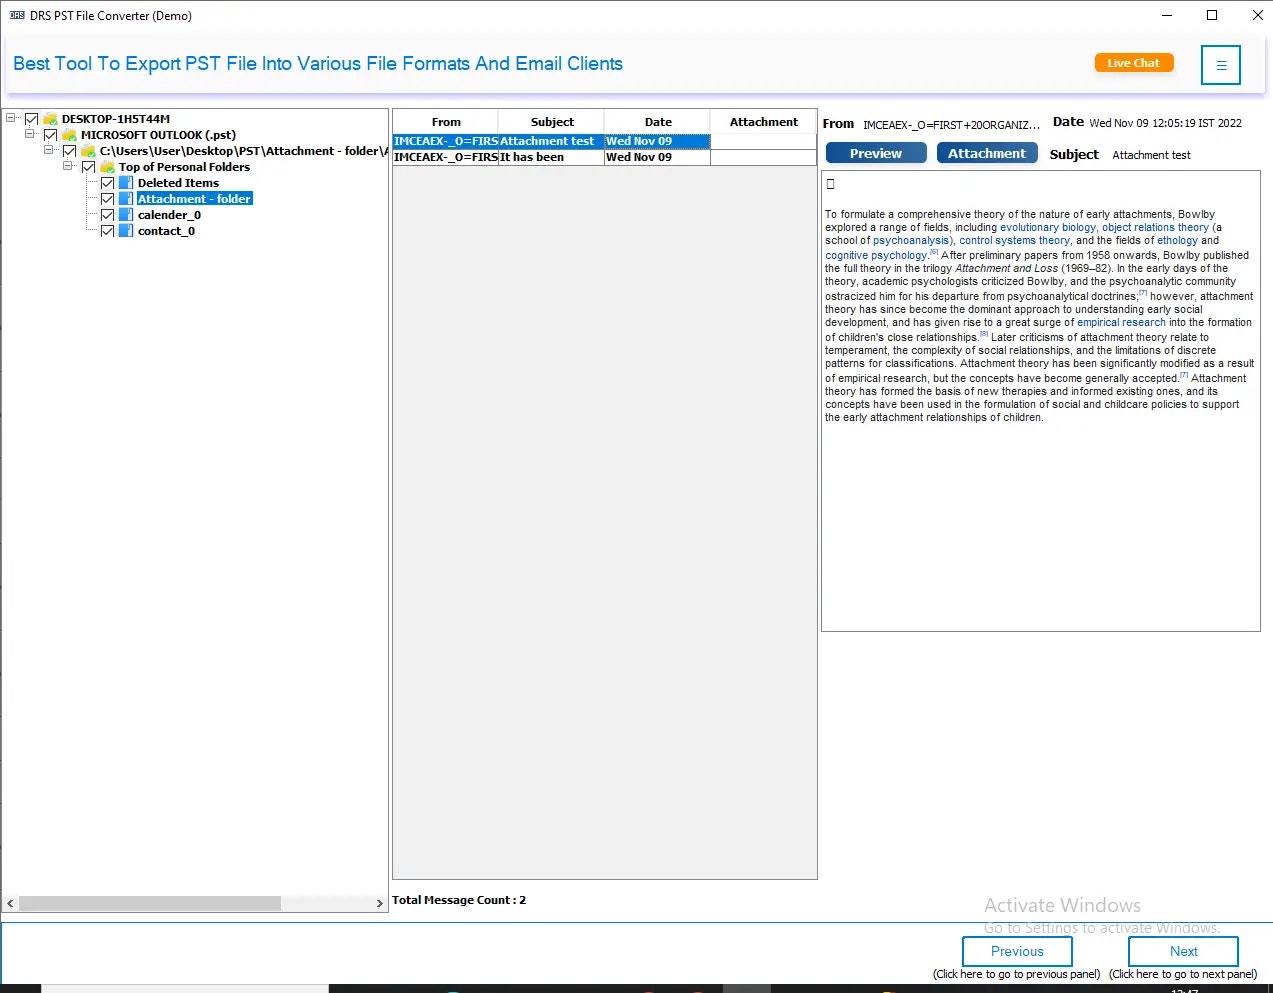
Task: Follow the 'cognitive psychology' link
Action: click(x=876, y=256)
